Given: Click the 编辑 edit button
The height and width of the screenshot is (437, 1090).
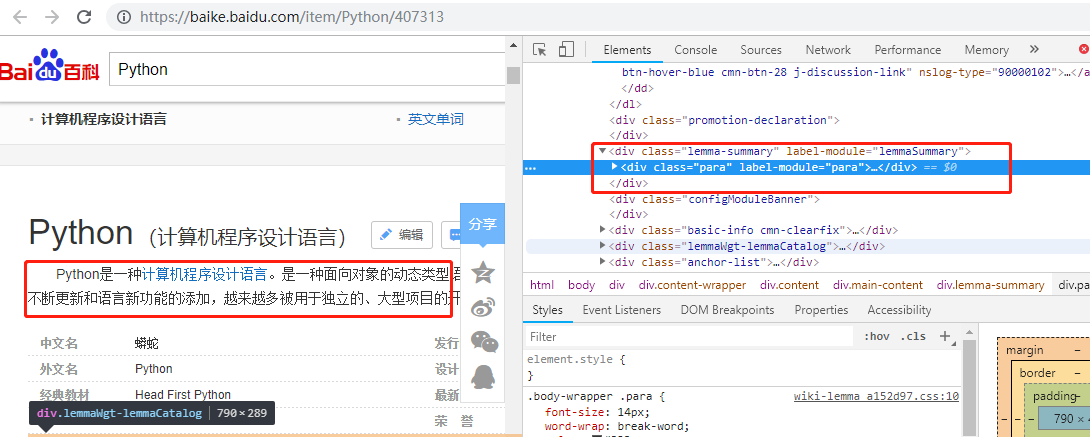Looking at the screenshot, I should (x=402, y=235).
